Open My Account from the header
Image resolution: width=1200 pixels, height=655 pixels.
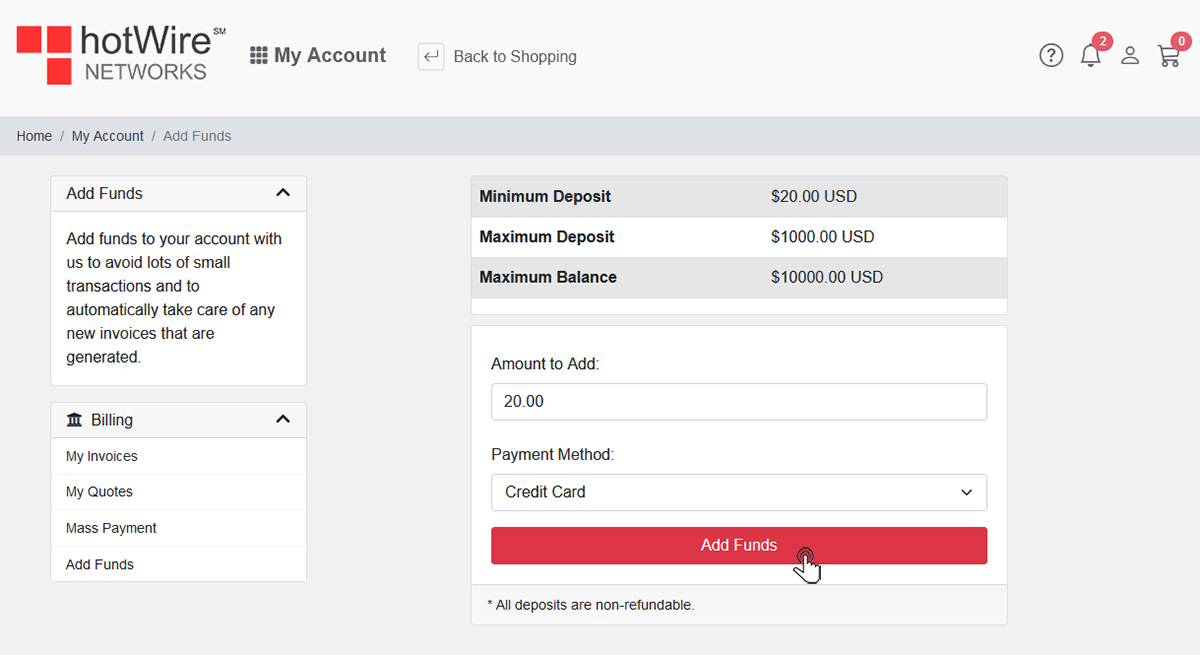pyautogui.click(x=328, y=55)
